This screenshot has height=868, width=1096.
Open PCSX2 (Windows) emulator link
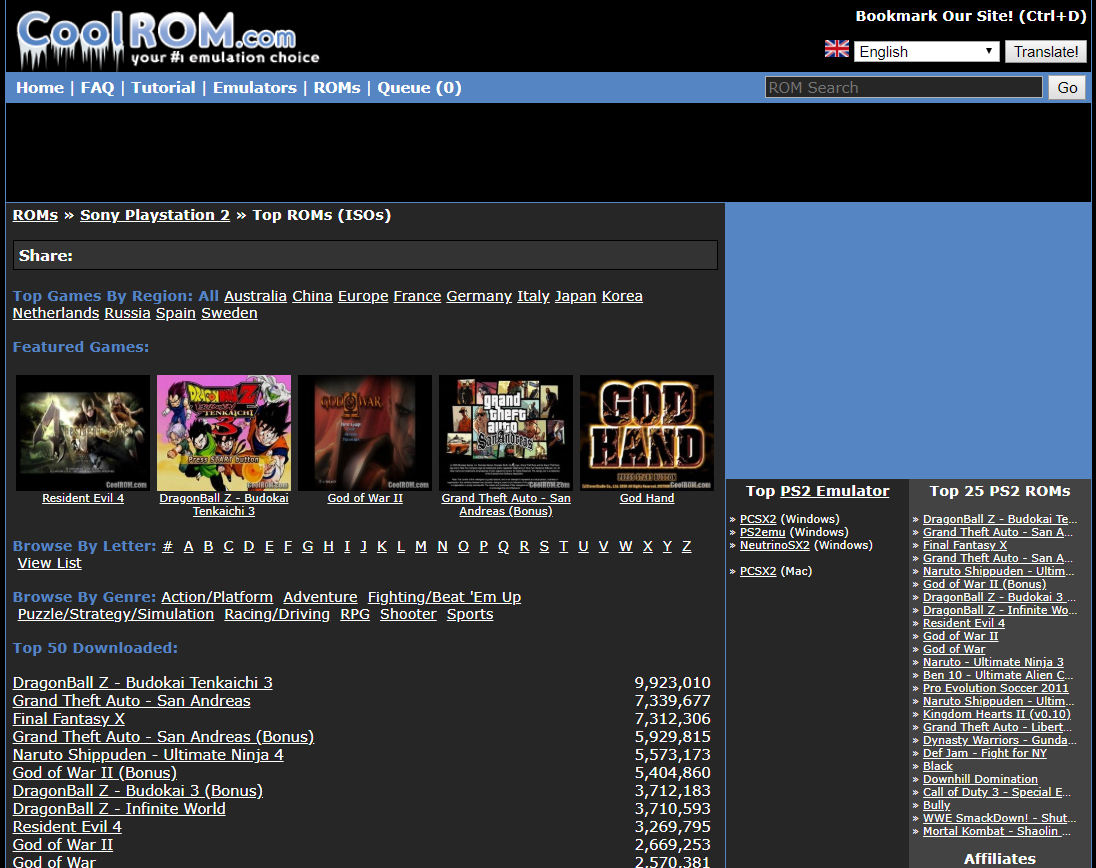(x=758, y=519)
